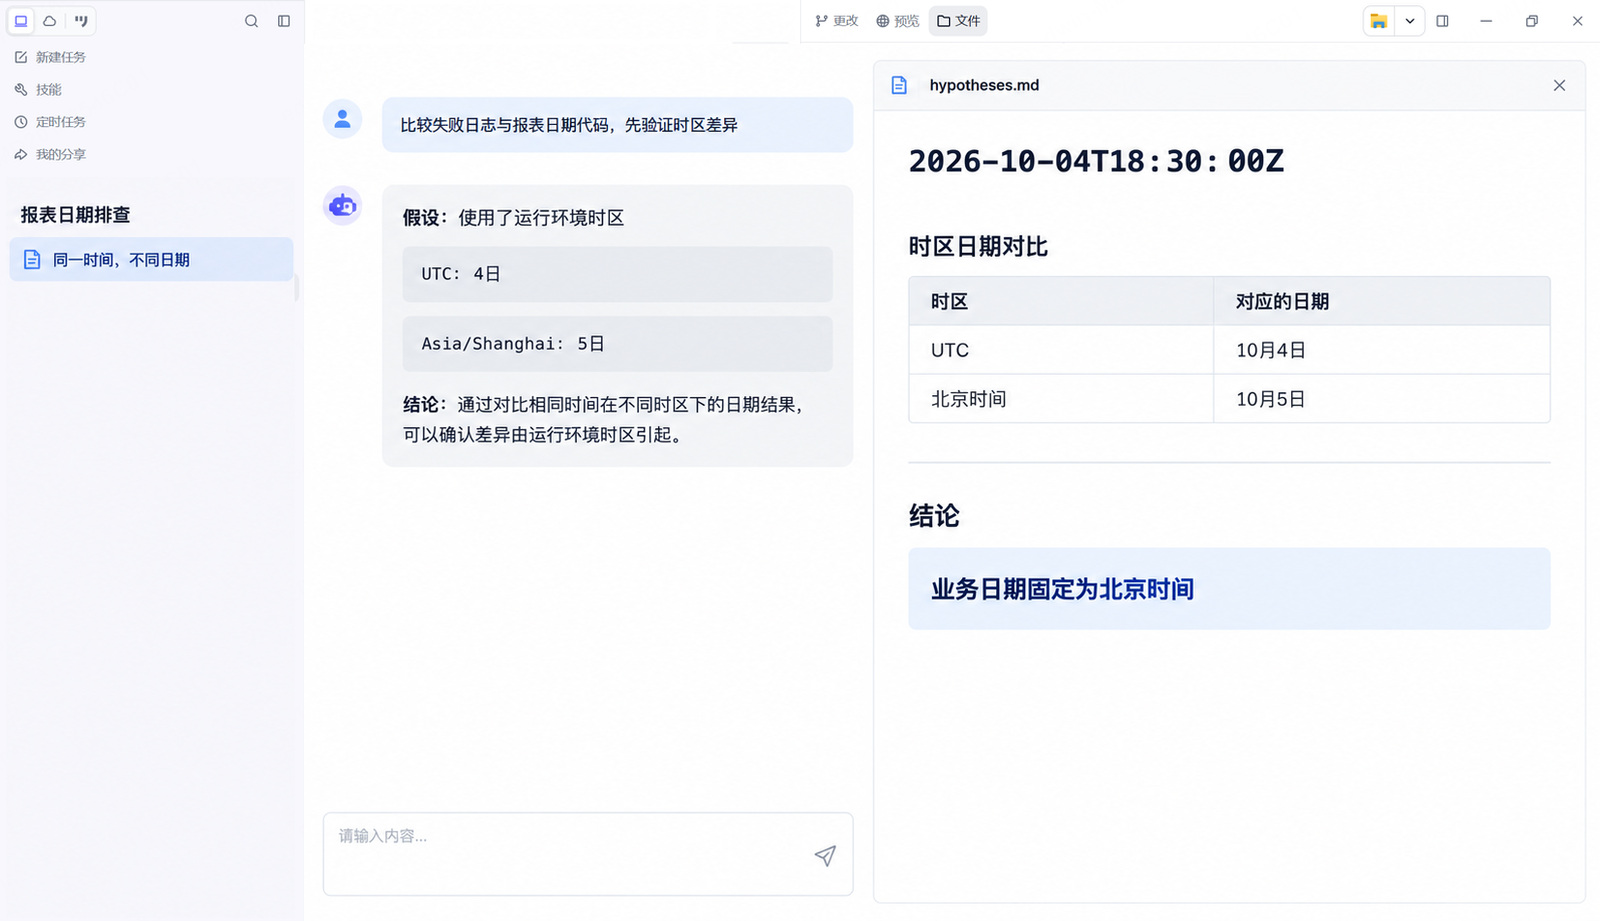1600x921 pixels.
Task: Open the 技能 skills page
Action: click(38, 89)
